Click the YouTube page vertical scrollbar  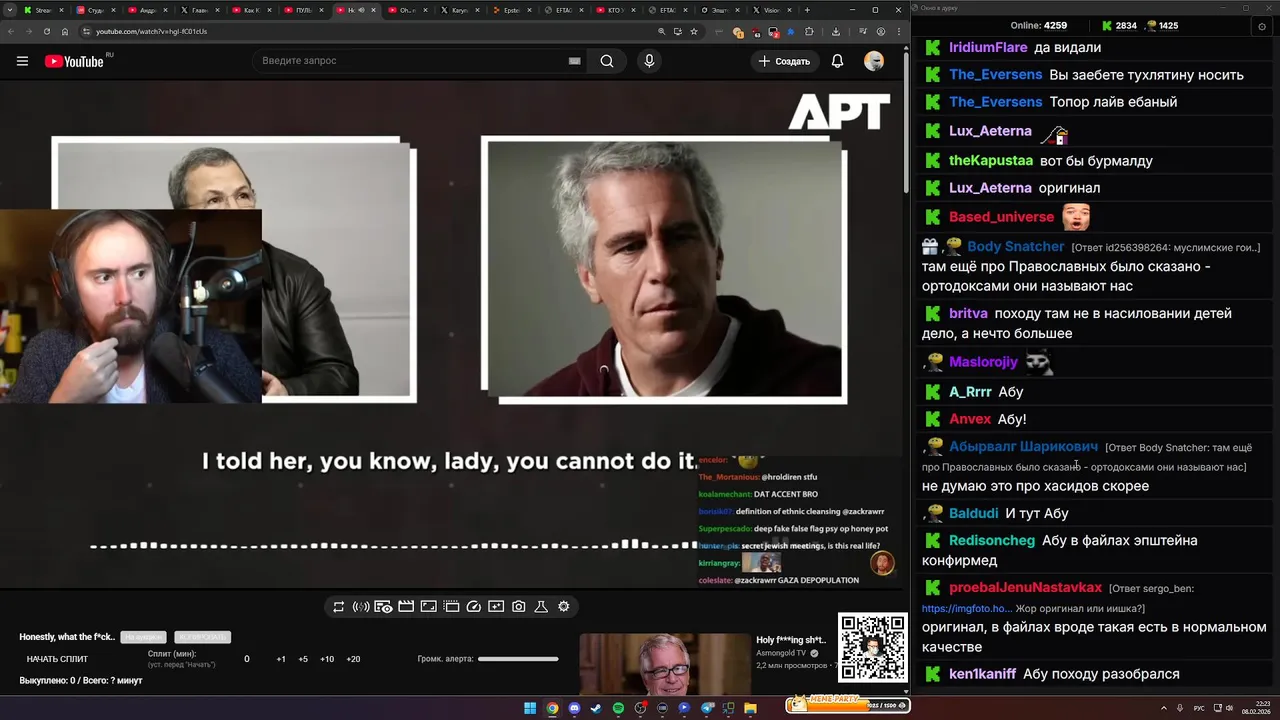pyautogui.click(x=906, y=120)
